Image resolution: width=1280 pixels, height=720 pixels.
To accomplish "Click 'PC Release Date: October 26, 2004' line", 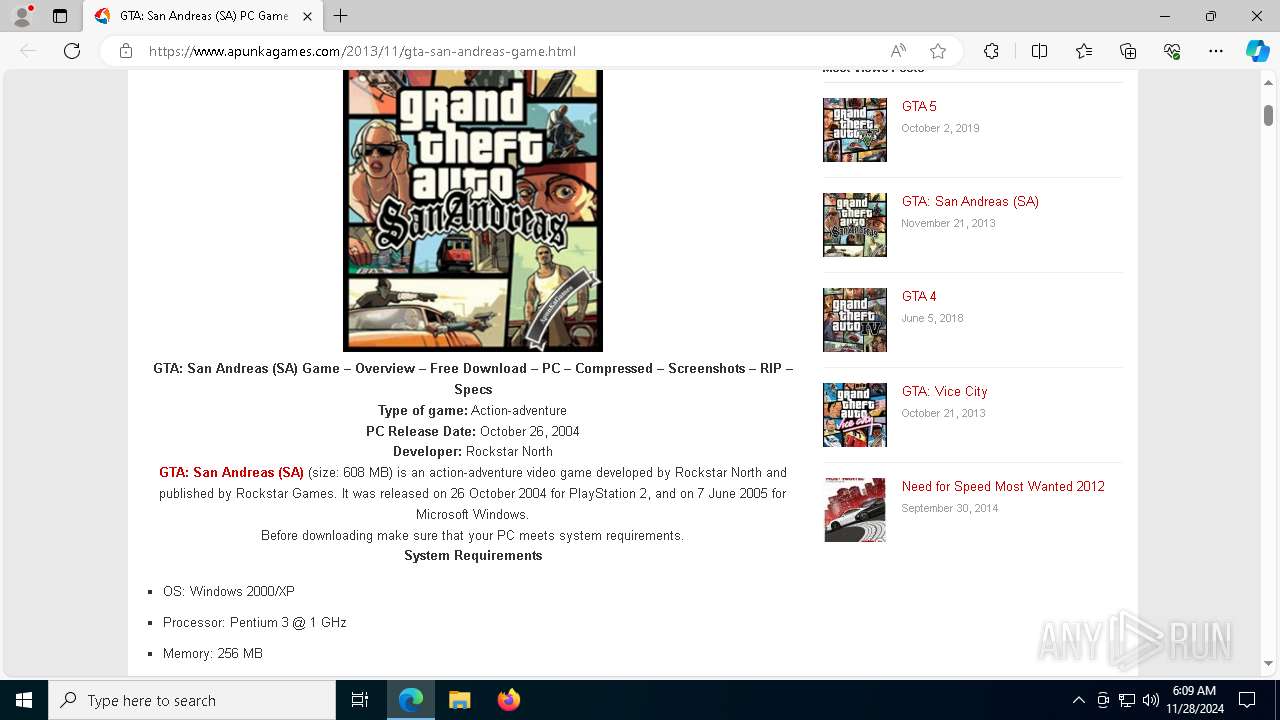I will point(473,431).
